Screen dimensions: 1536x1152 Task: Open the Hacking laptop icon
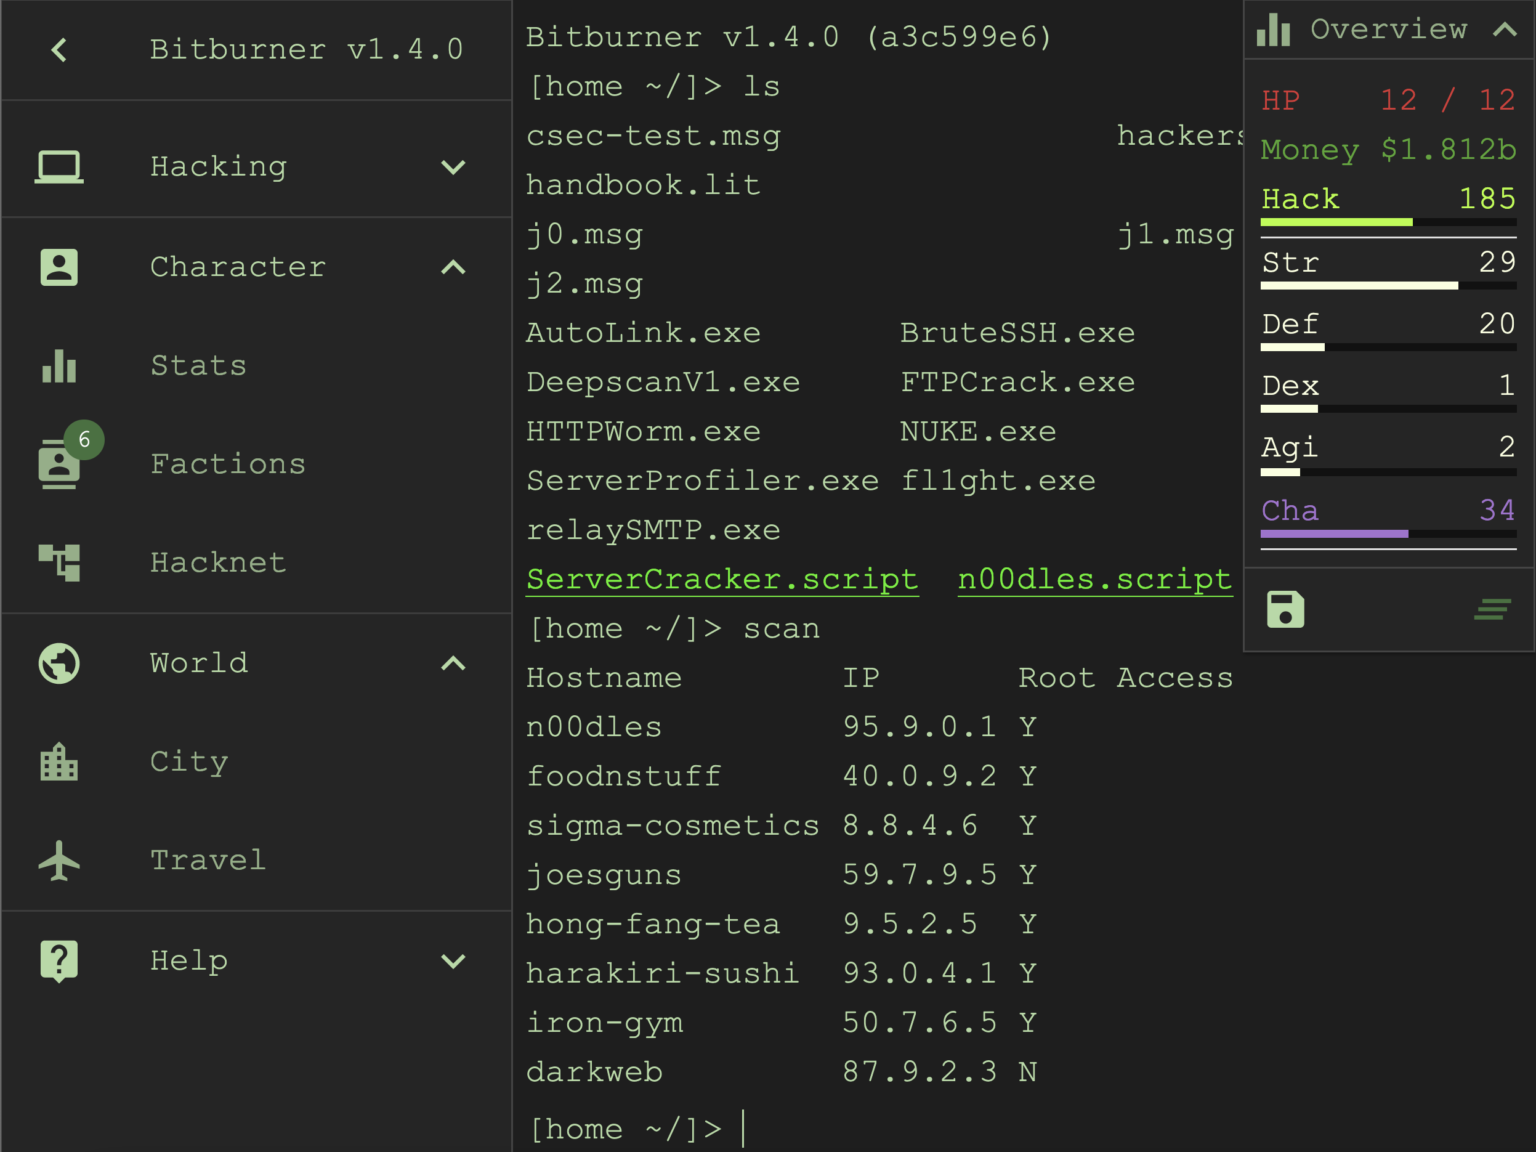(x=59, y=167)
